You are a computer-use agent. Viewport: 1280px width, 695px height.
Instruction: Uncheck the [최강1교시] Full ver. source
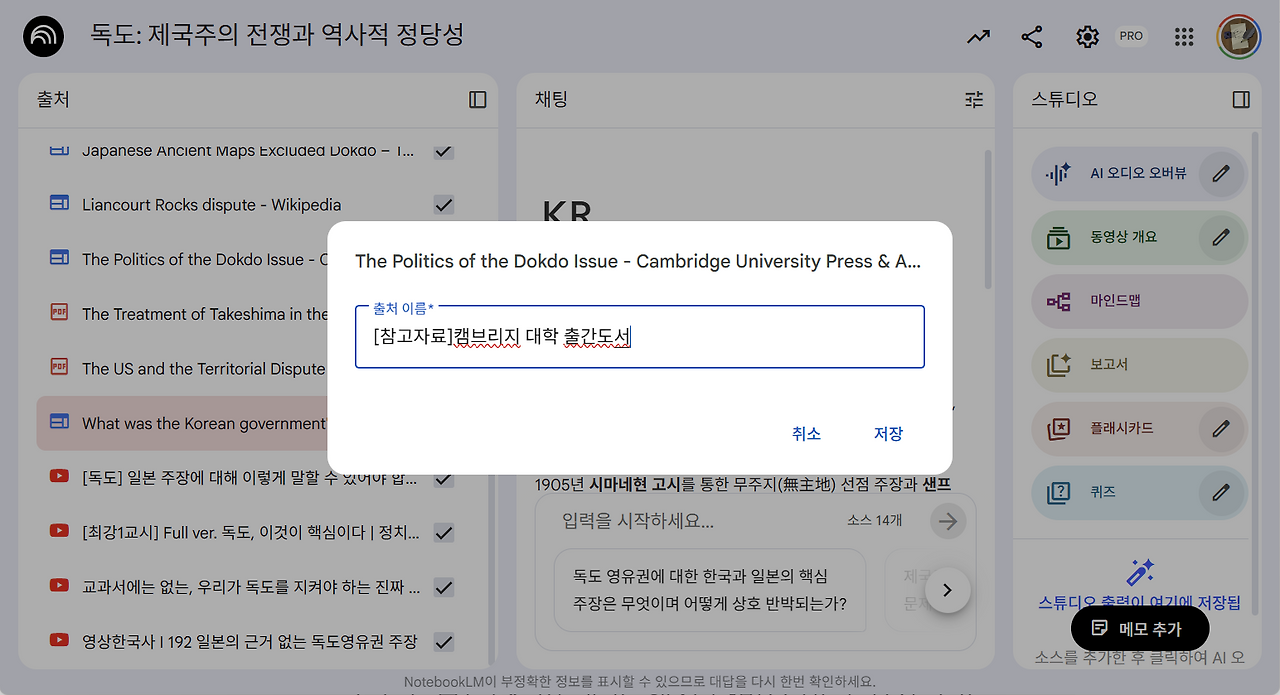(444, 532)
